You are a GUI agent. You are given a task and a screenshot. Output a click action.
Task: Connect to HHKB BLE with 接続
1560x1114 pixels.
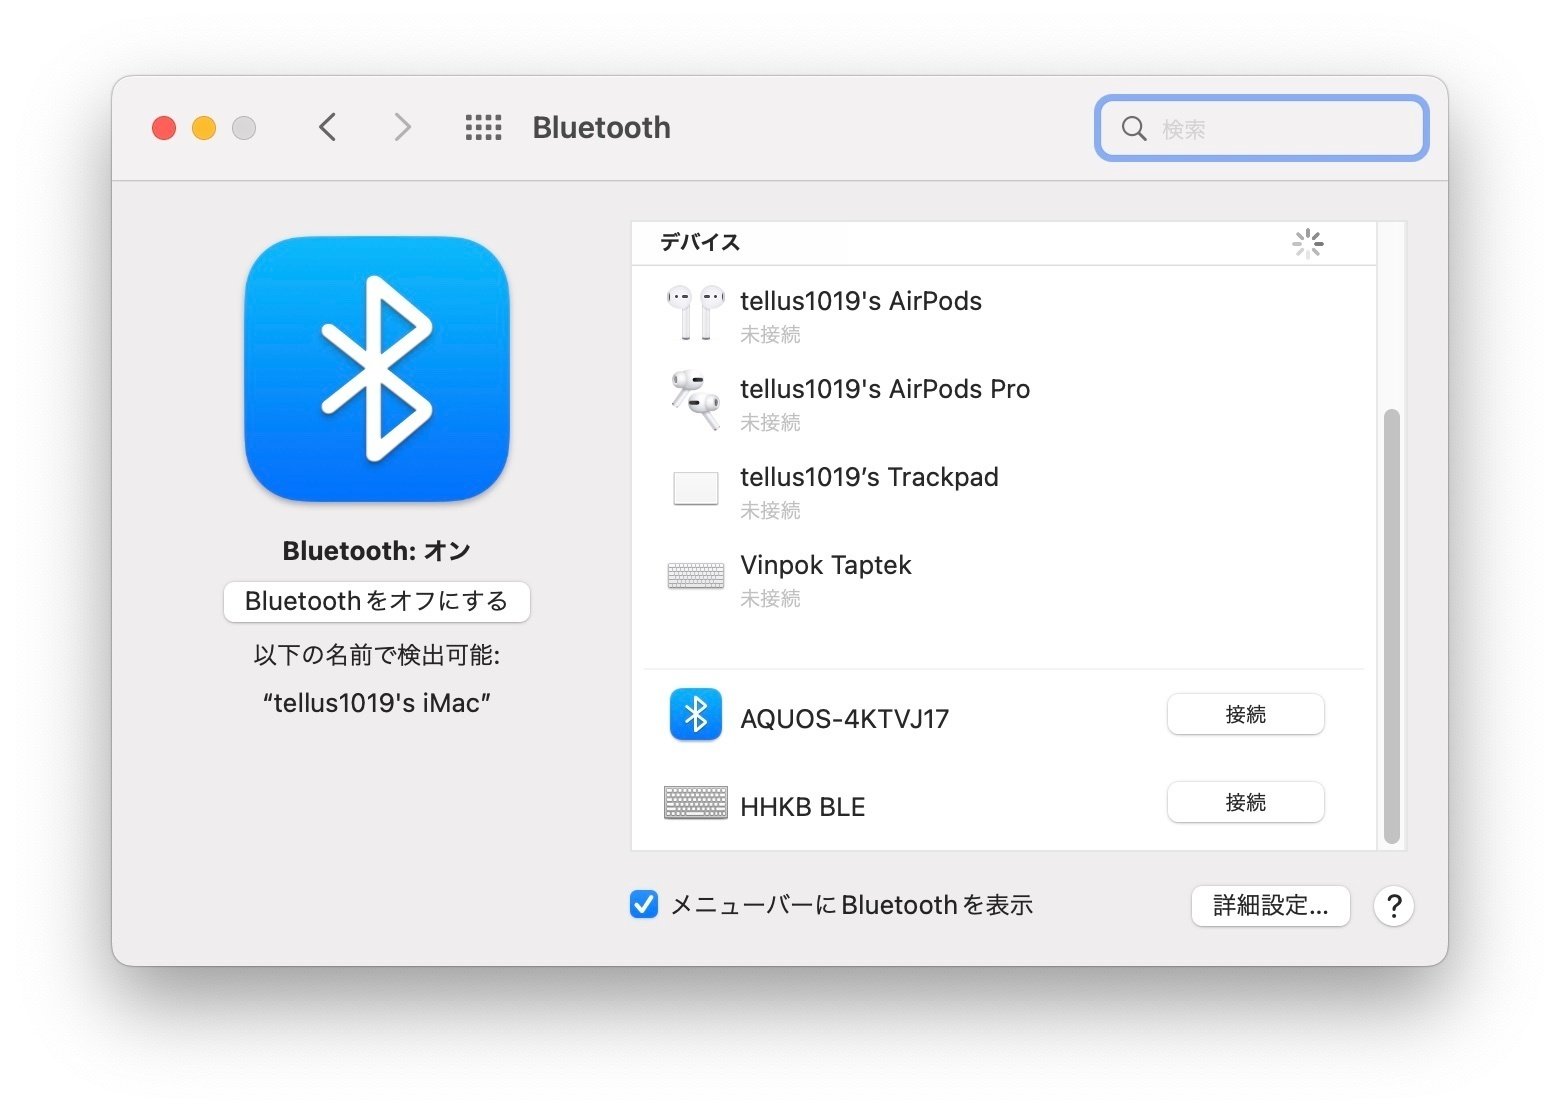click(x=1246, y=802)
